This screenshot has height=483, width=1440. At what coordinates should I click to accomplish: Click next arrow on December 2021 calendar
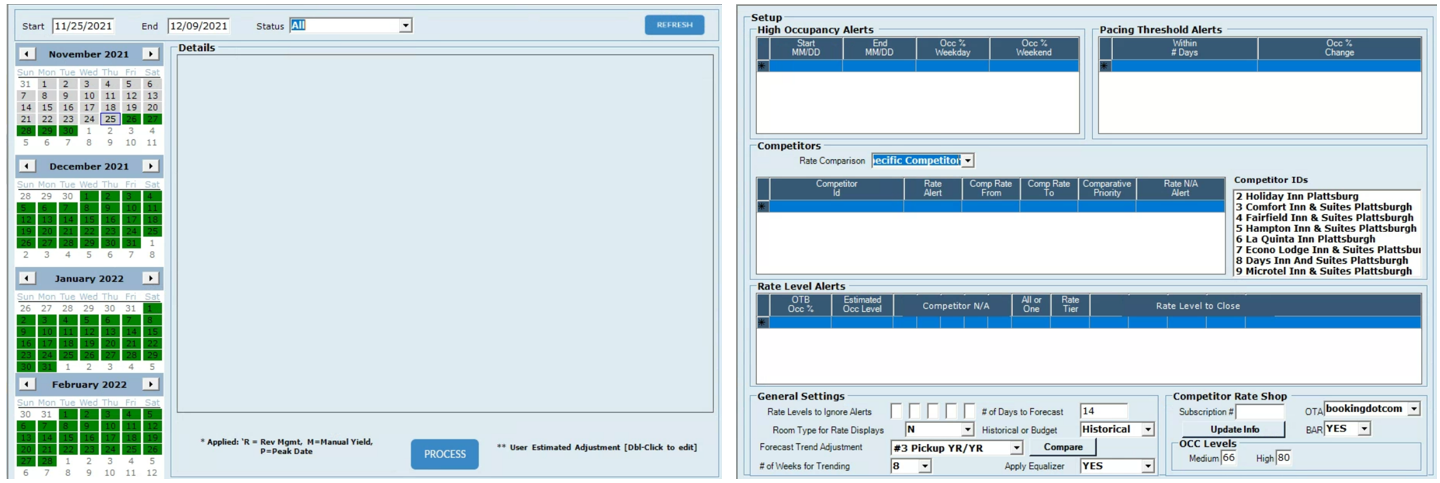pyautogui.click(x=150, y=166)
